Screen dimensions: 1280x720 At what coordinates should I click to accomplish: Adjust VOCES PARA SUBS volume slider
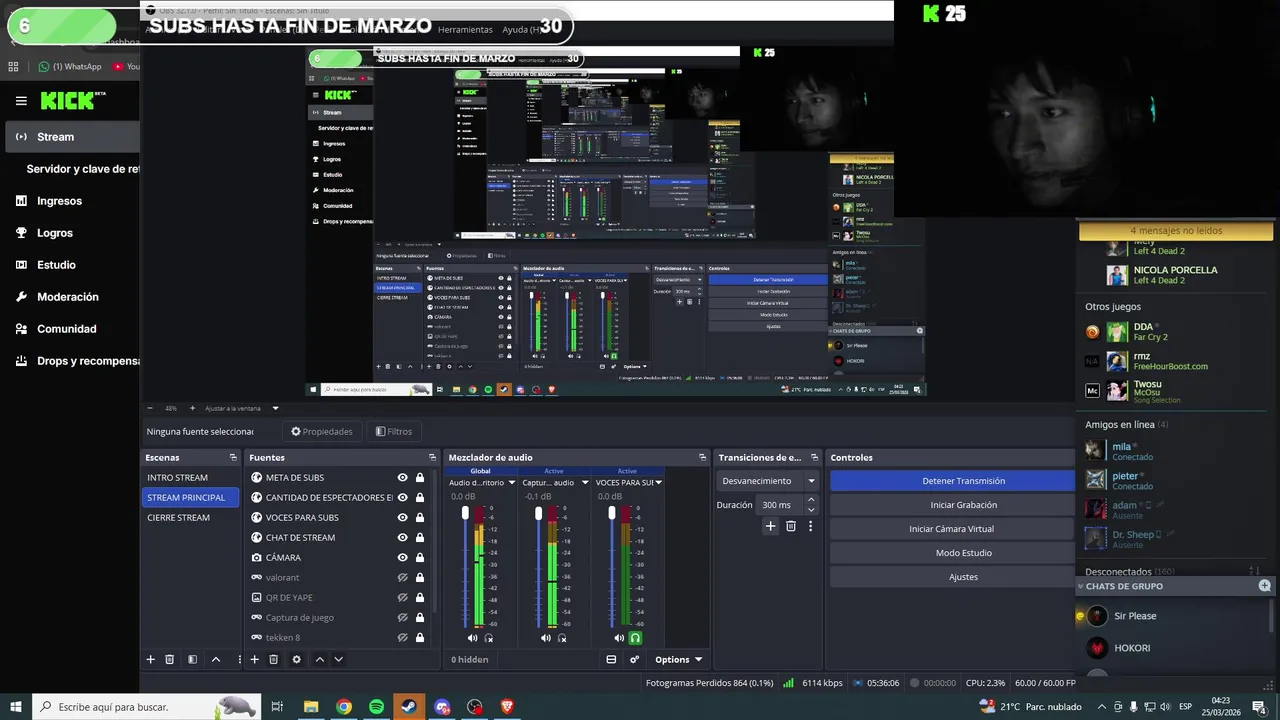[x=611, y=513]
